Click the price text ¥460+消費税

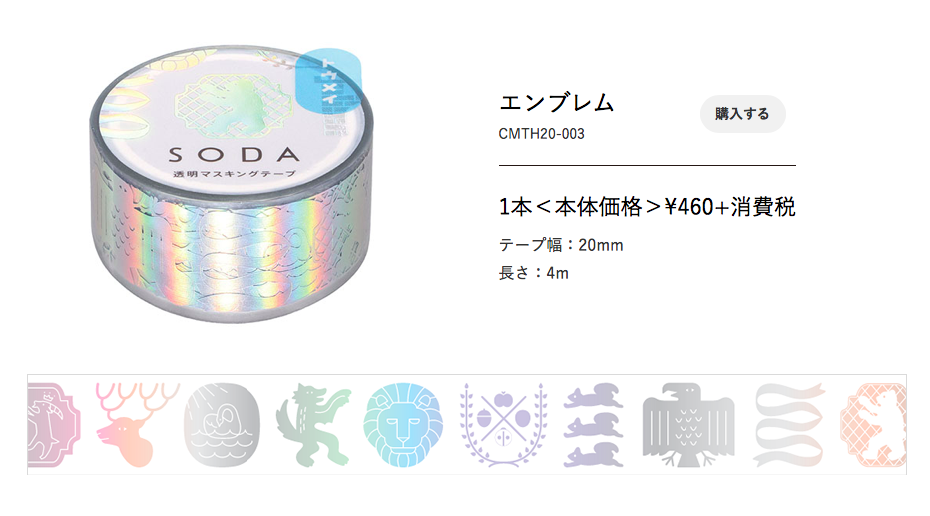(x=730, y=207)
